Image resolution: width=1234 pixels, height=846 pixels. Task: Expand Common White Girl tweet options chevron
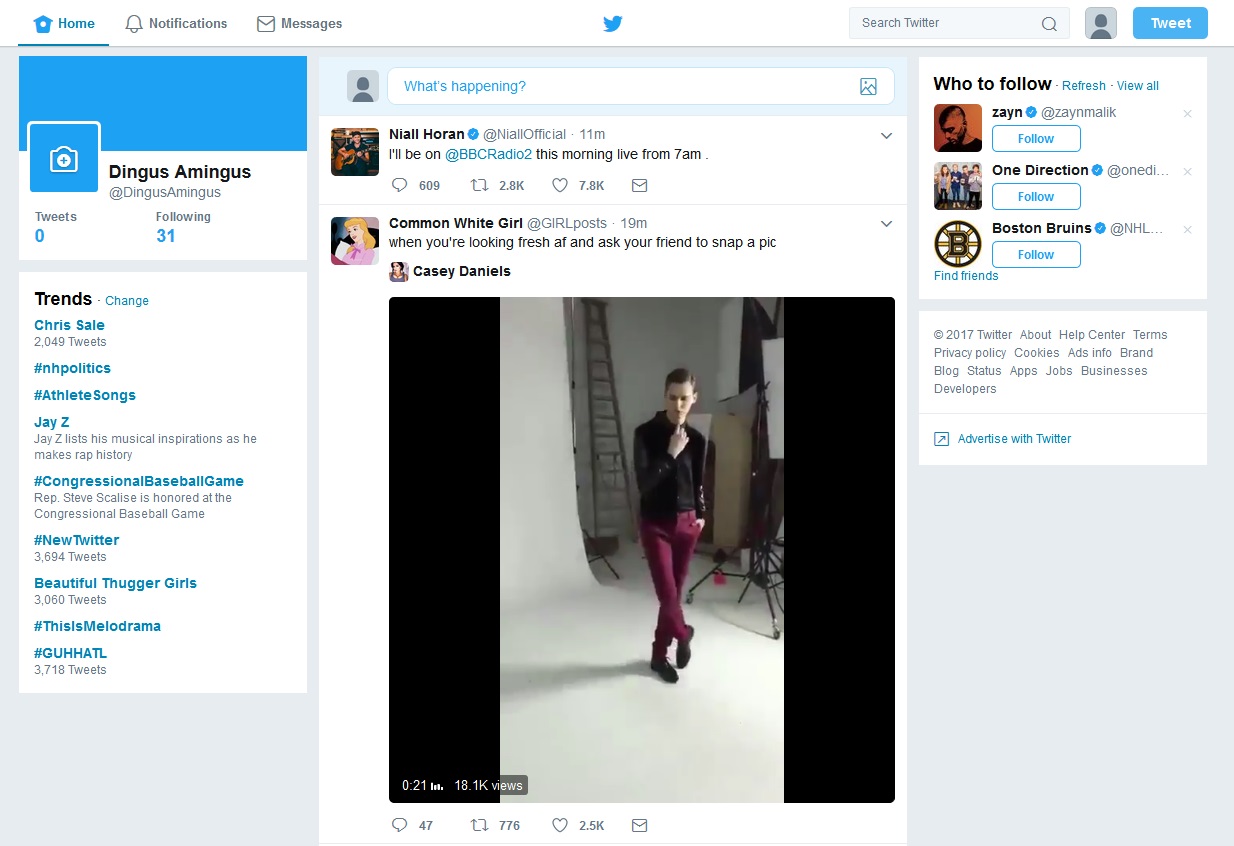click(x=886, y=224)
